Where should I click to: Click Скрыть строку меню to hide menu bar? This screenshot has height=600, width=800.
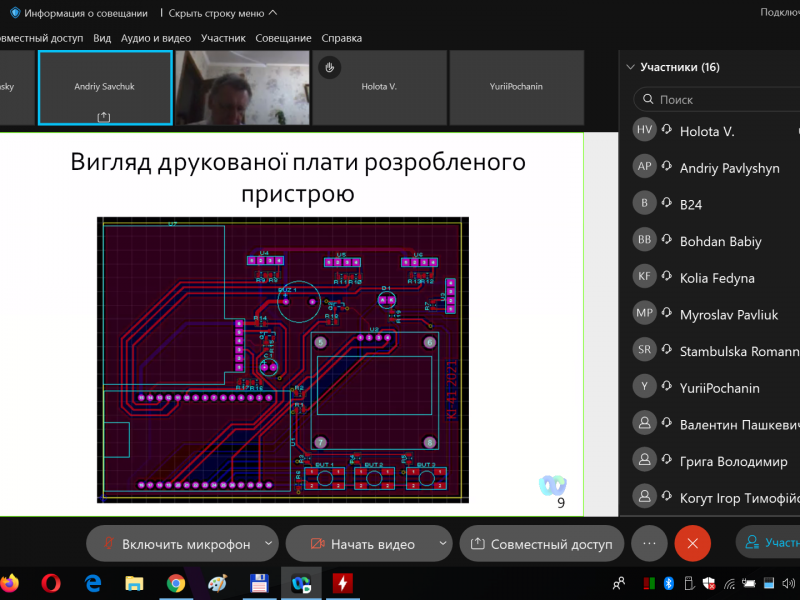[x=223, y=13]
